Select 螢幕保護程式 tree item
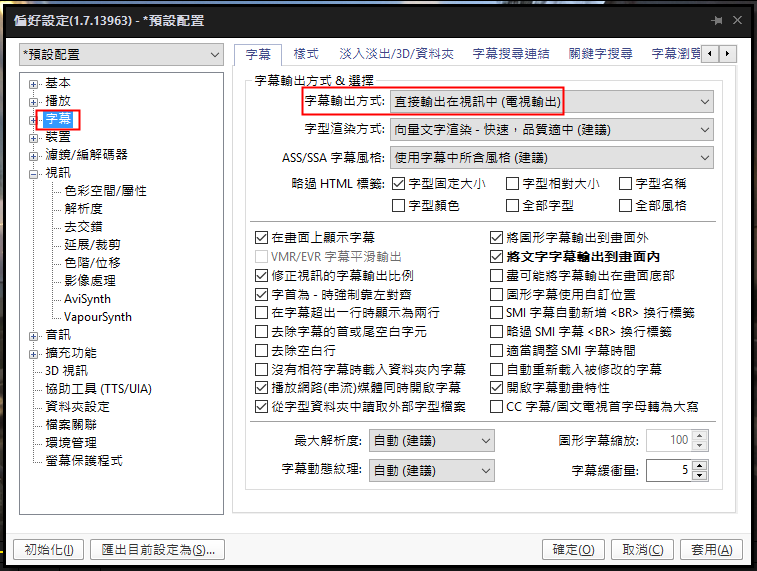The height and width of the screenshot is (571, 757). coord(84,461)
